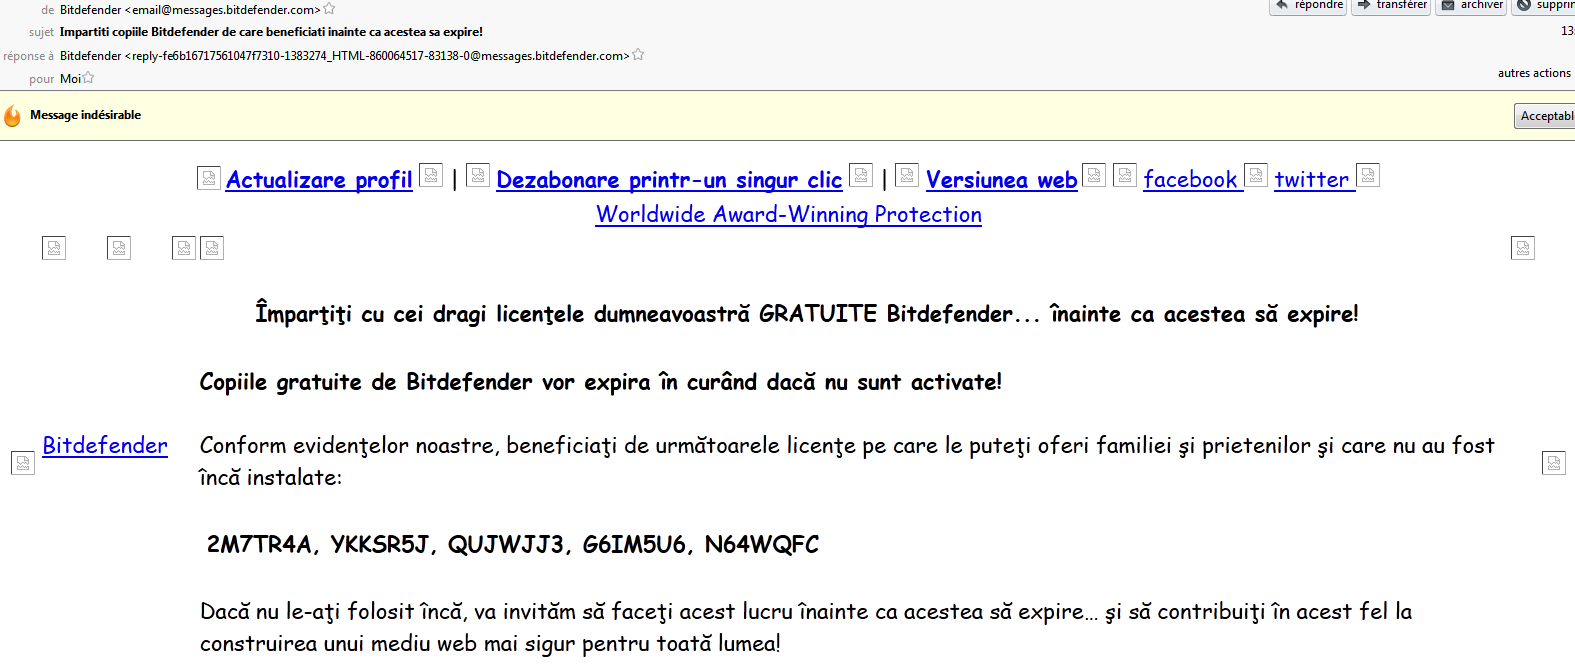Mark message as Acceptable
The height and width of the screenshot is (666, 1575).
pyautogui.click(x=1545, y=116)
